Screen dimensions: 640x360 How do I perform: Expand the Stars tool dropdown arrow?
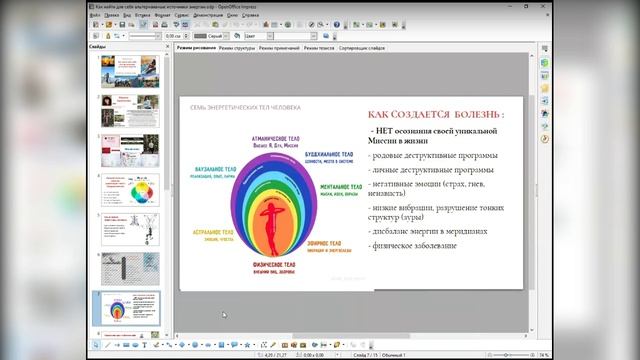(x=254, y=345)
